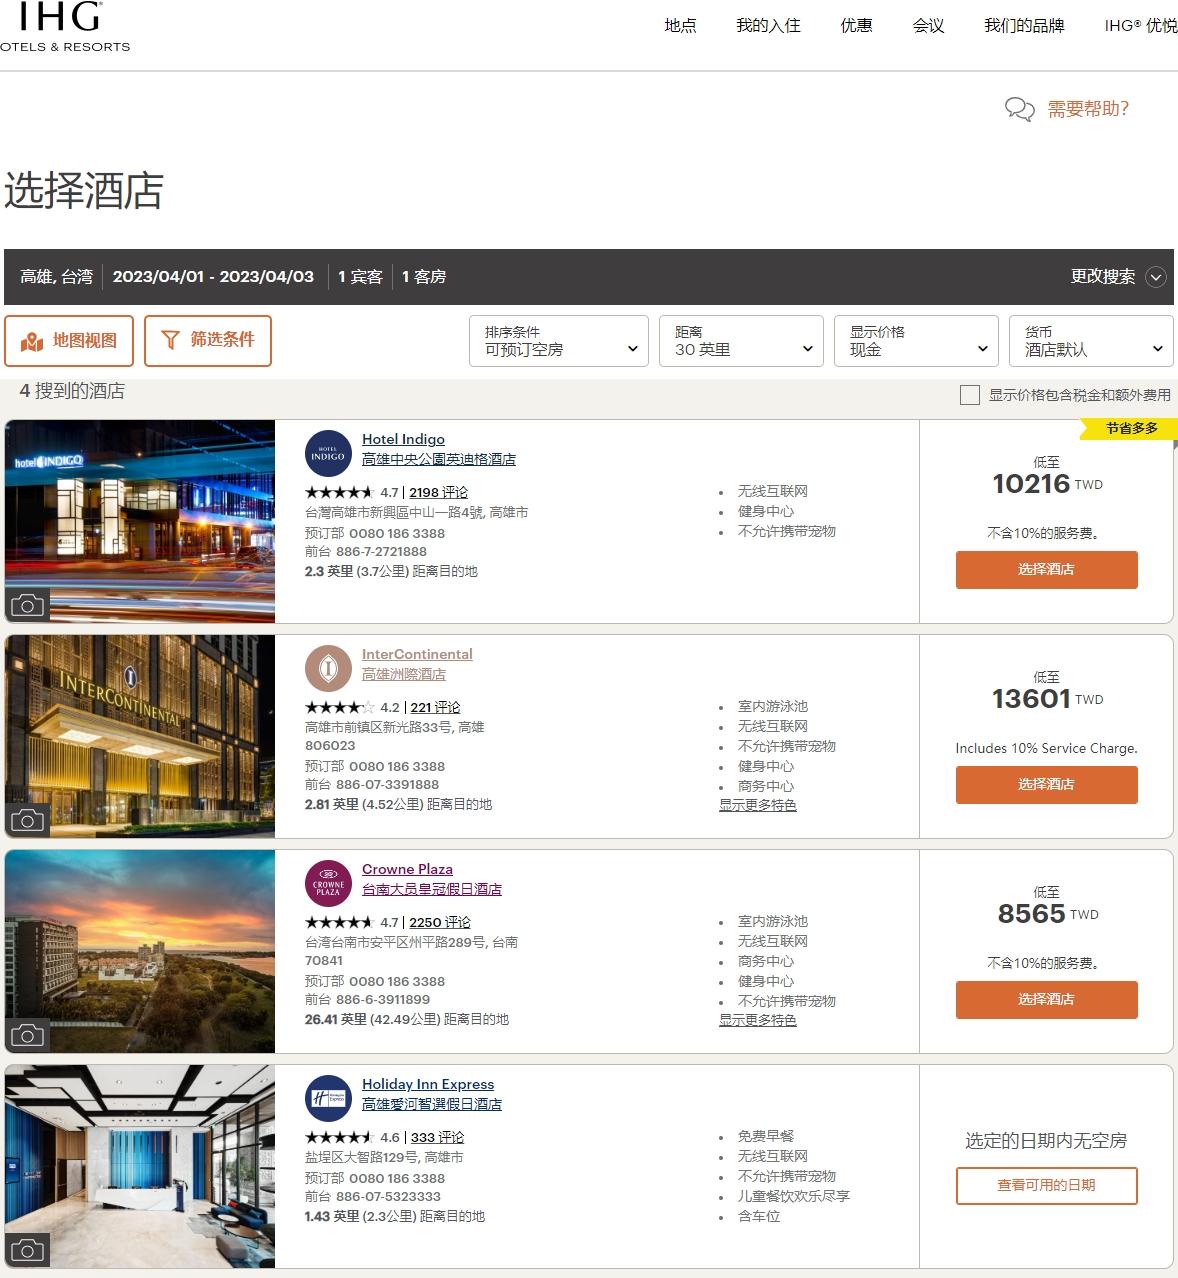The width and height of the screenshot is (1178, 1278).
Task: Click the Holiday Inn Express brand logo
Action: 328,1099
